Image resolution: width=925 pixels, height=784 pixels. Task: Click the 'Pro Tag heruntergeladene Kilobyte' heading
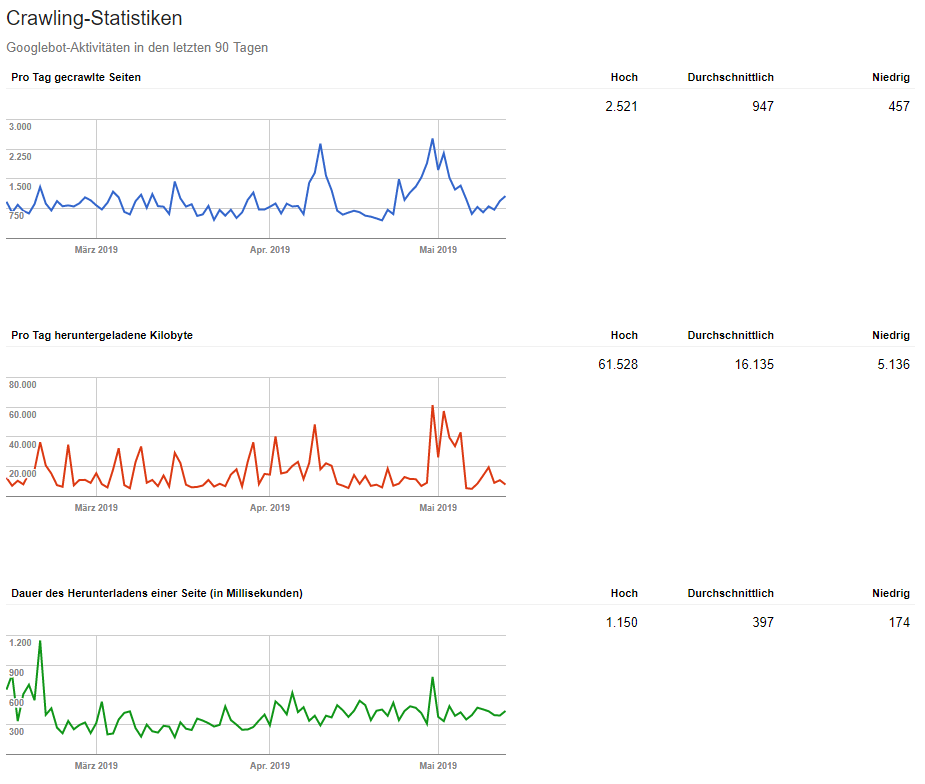(x=102, y=335)
